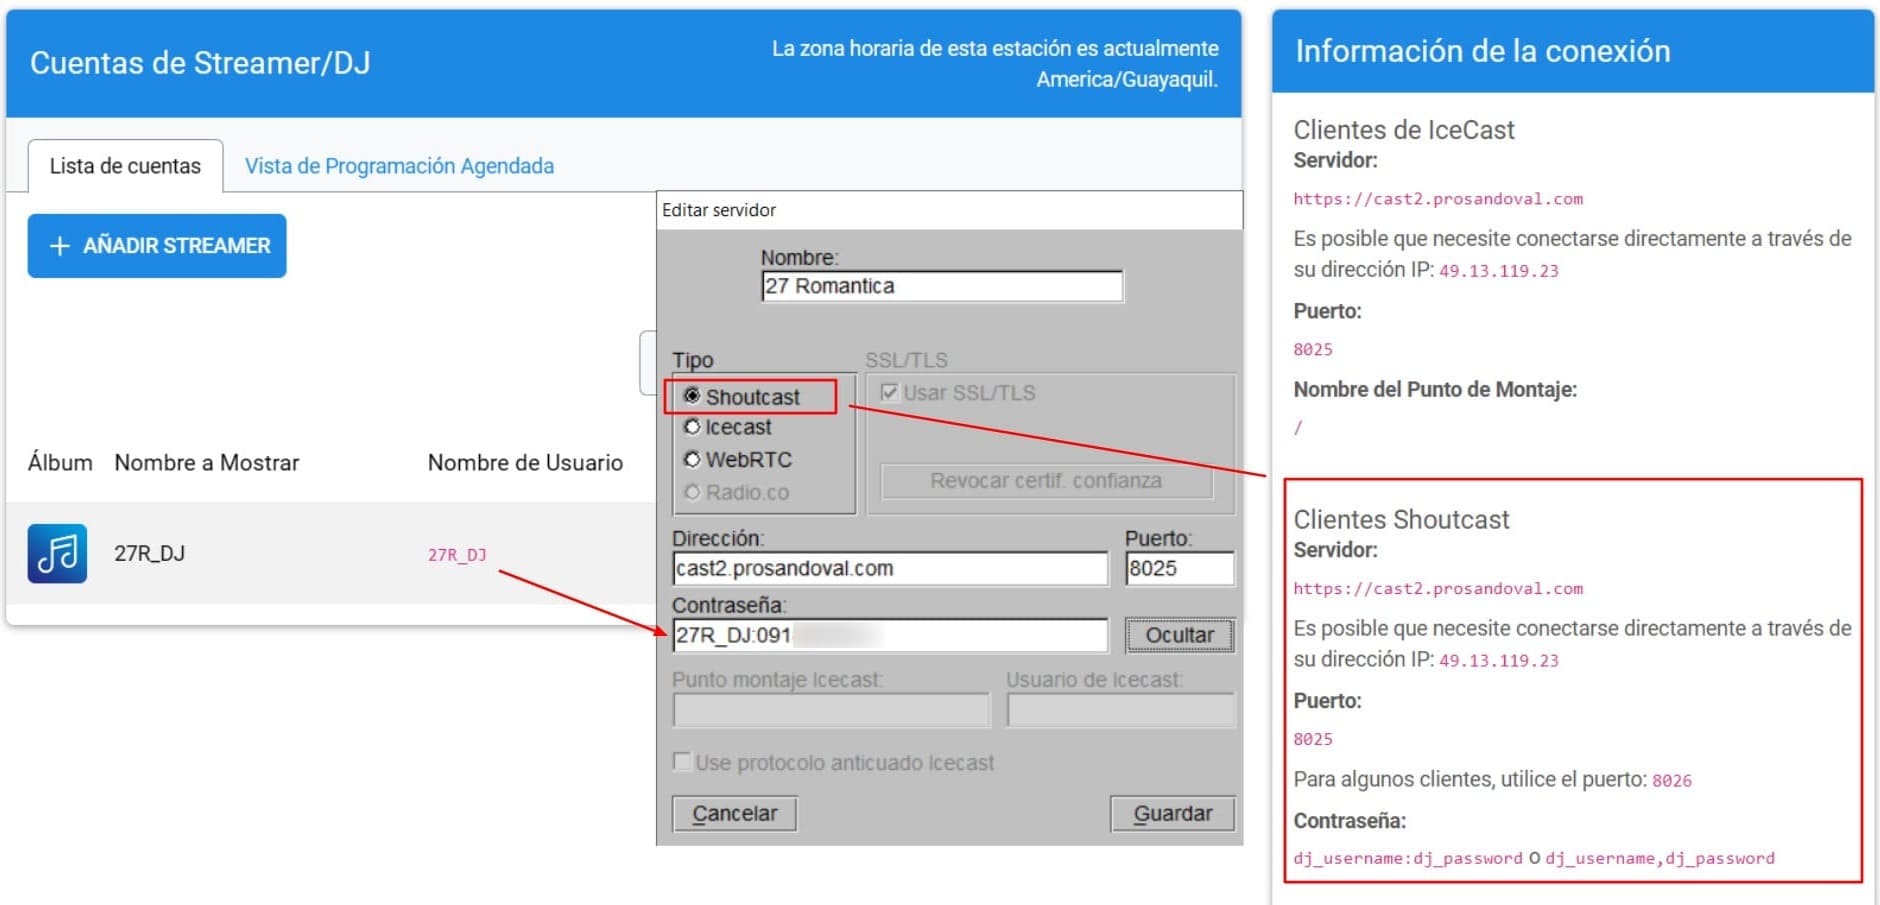Screen dimensions: 1880x905
Task: Open Vista de Programación Agendada tab
Action: click(x=399, y=166)
